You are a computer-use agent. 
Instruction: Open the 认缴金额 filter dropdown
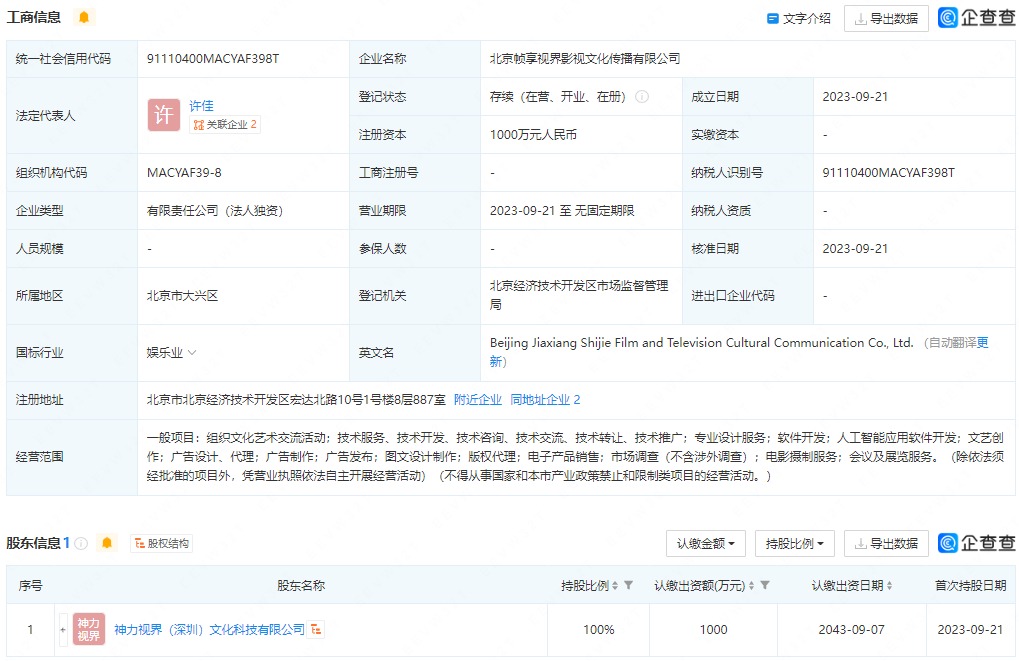pyautogui.click(x=706, y=543)
